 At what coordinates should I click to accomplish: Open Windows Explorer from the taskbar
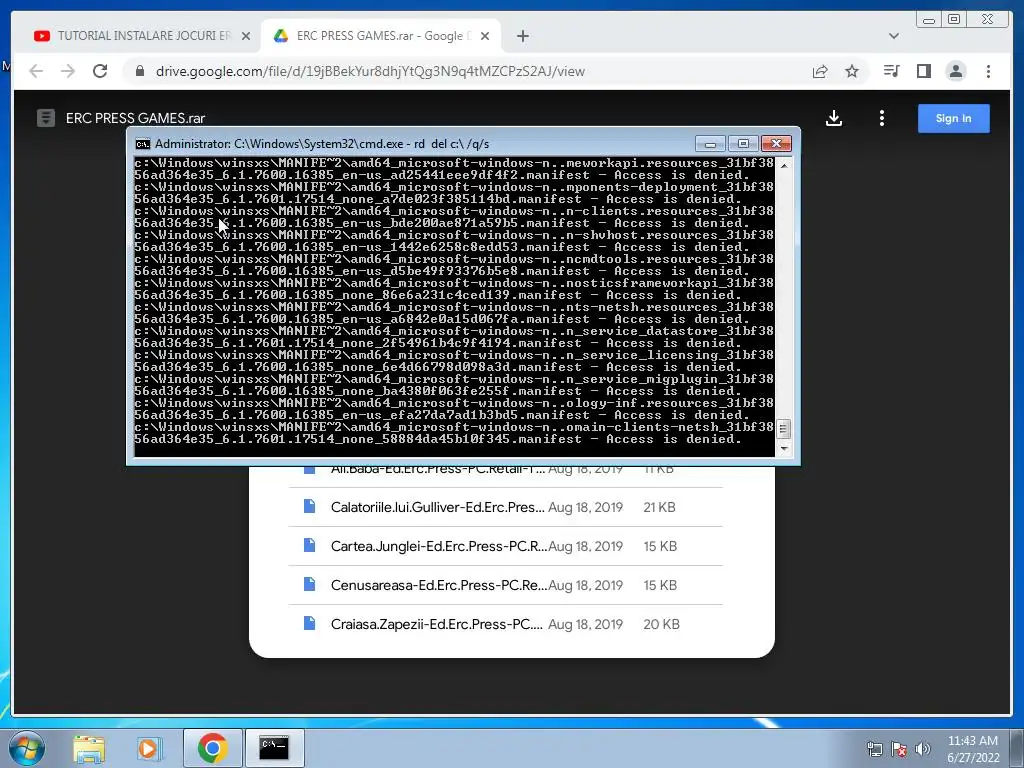[89, 748]
